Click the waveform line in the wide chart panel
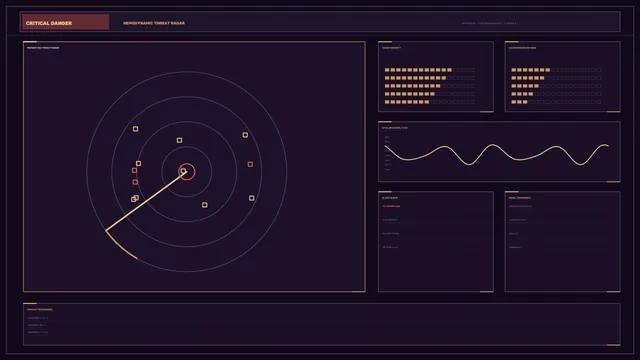This screenshot has width=640, height=360. click(x=497, y=155)
